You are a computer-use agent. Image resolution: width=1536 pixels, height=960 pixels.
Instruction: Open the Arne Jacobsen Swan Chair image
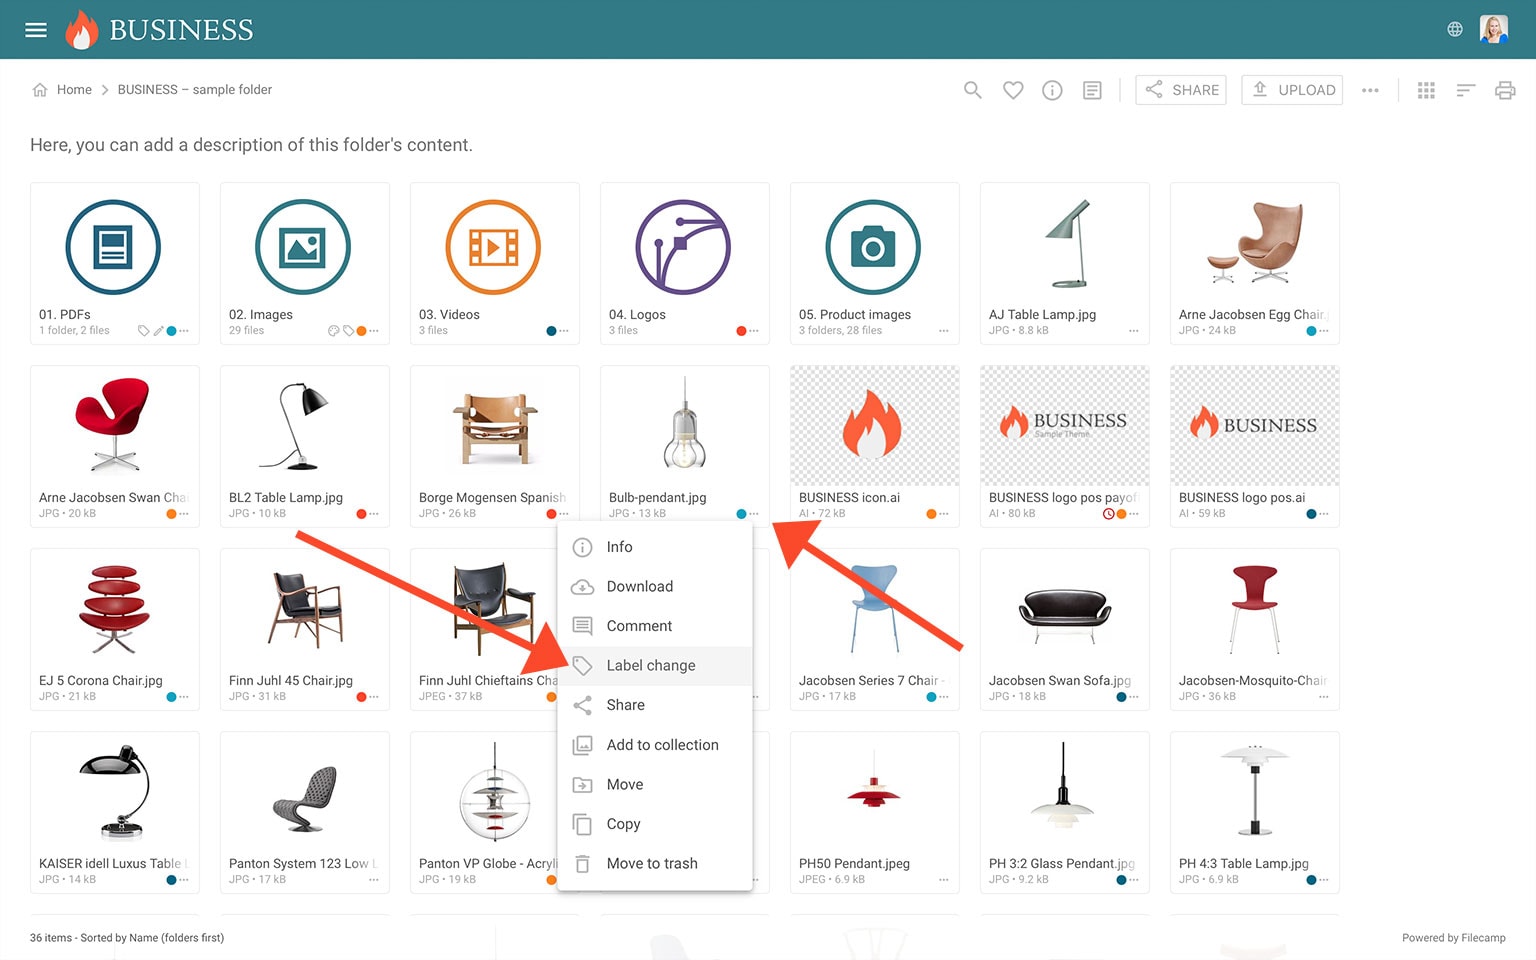pyautogui.click(x=114, y=425)
